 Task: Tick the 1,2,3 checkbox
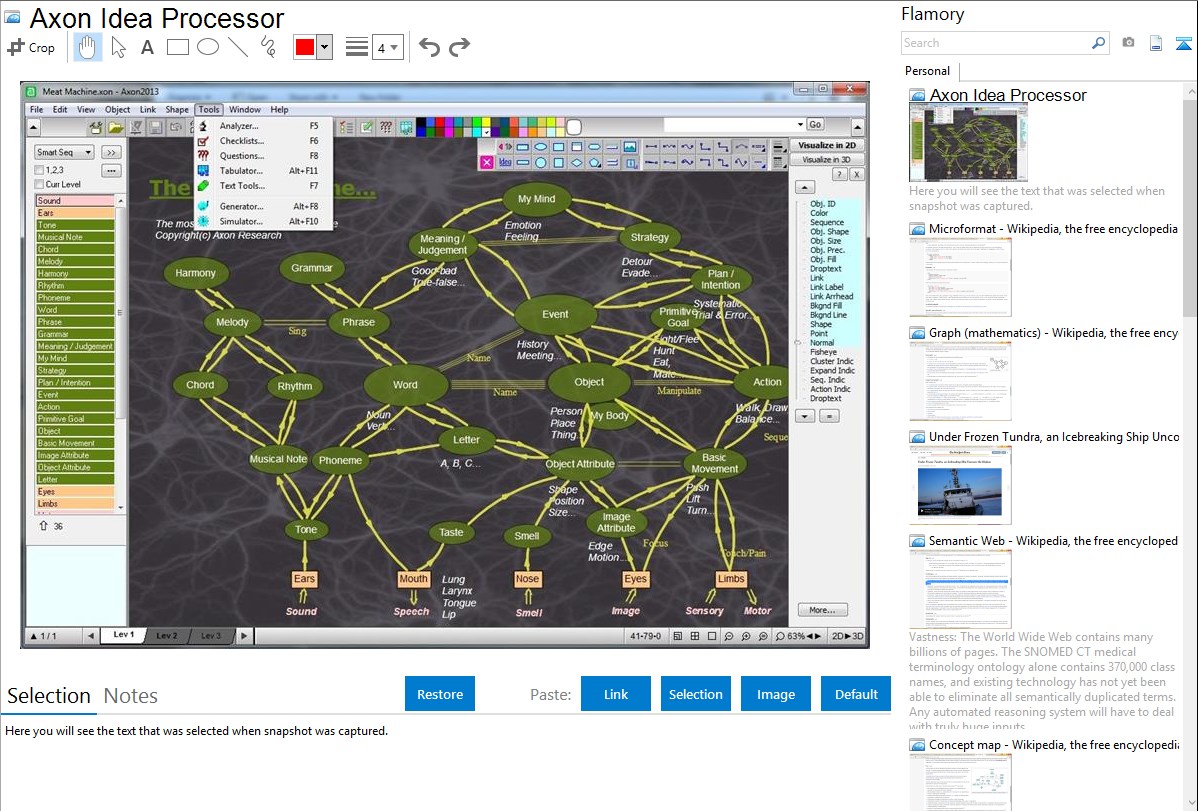coord(39,170)
